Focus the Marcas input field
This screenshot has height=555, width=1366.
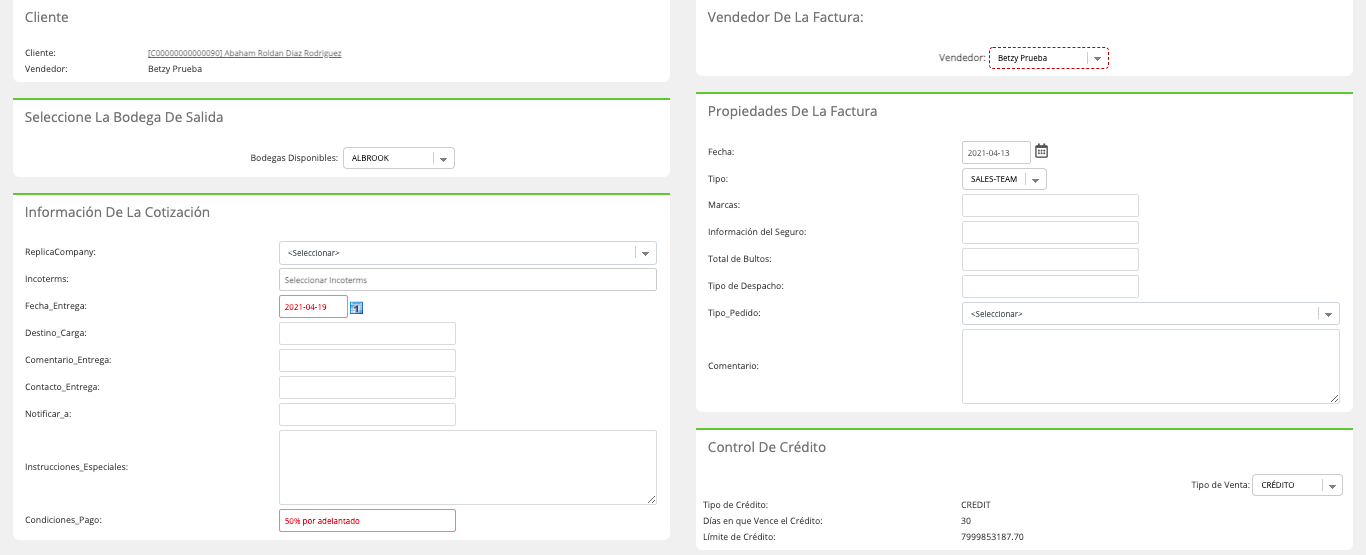(1050, 206)
